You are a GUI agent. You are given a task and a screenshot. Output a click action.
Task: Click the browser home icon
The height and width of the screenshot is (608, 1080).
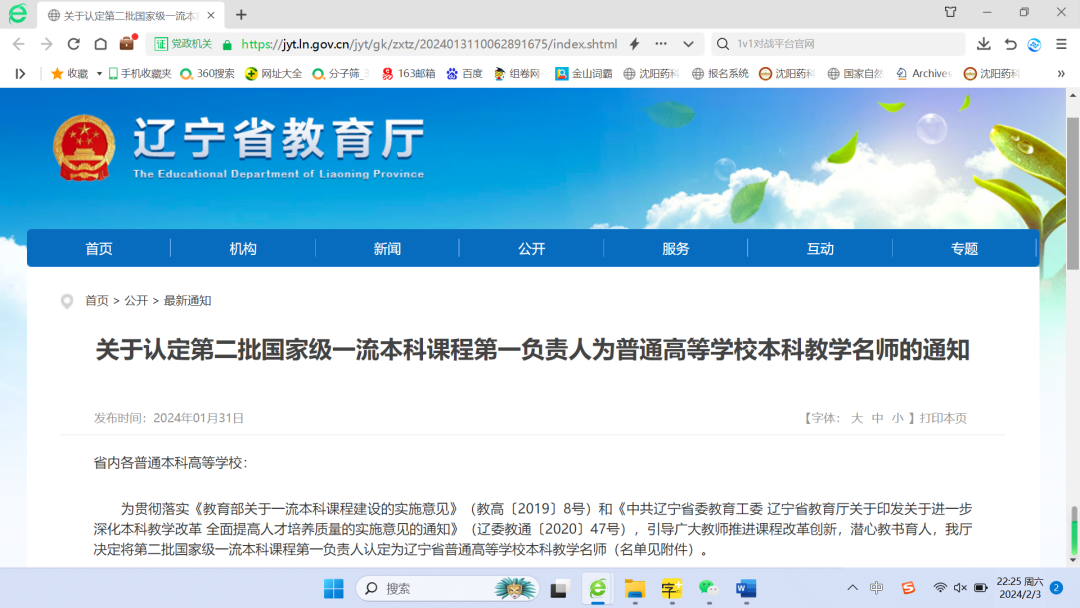[100, 44]
